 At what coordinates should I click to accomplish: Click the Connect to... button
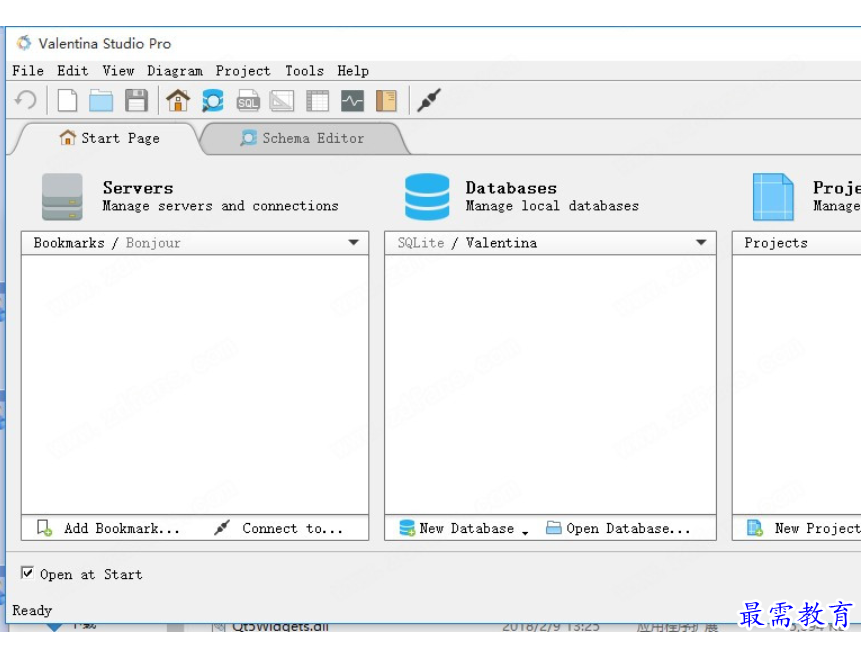tap(279, 528)
